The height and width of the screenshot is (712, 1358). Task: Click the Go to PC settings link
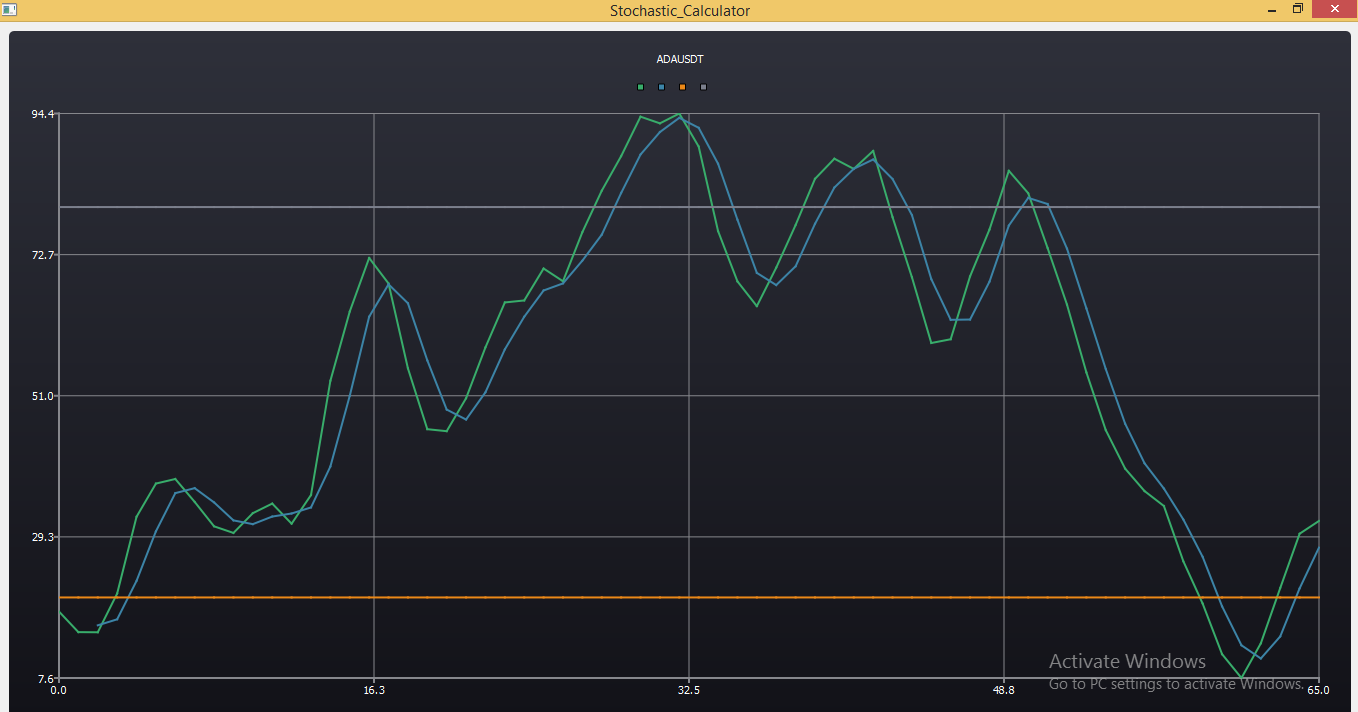tap(1168, 684)
